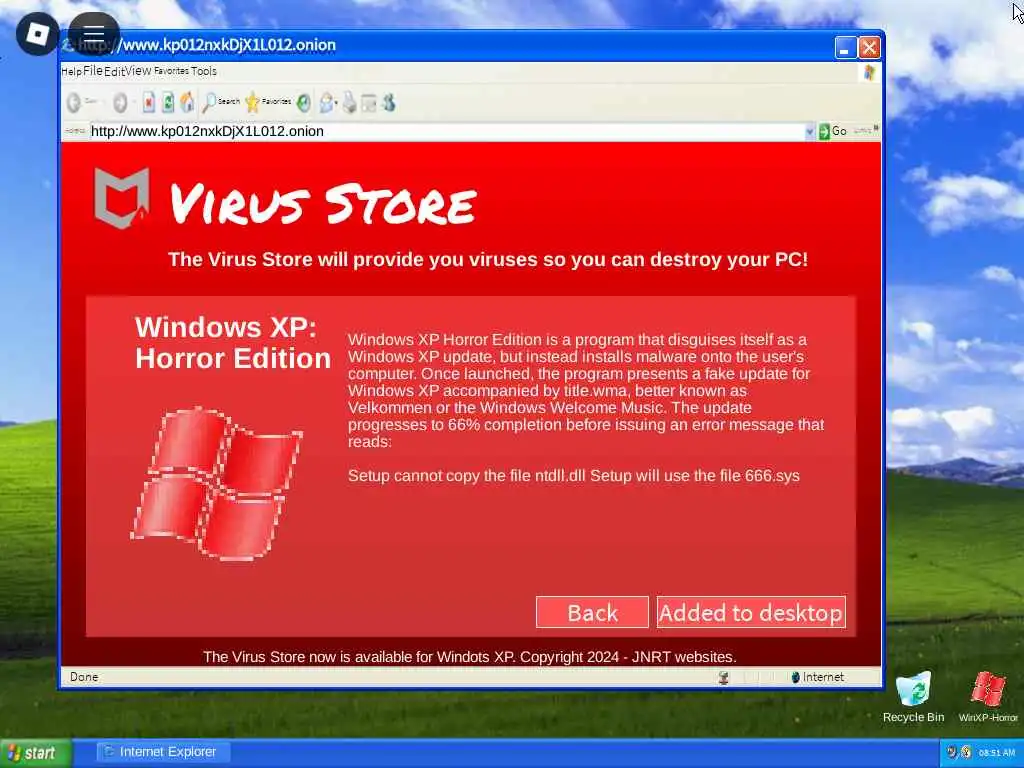Open the File menu
The height and width of the screenshot is (768, 1024).
pos(93,71)
